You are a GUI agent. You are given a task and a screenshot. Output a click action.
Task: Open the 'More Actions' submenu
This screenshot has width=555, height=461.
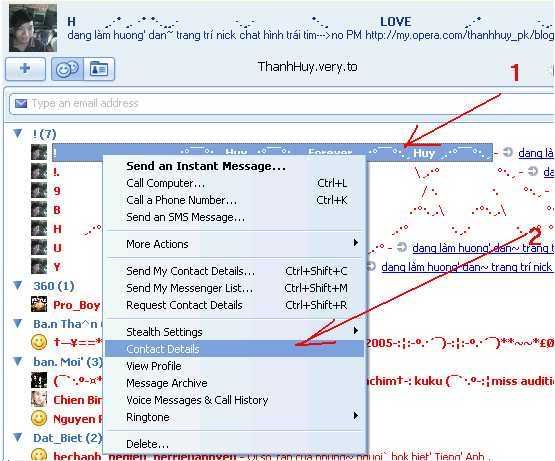pyautogui.click(x=234, y=244)
